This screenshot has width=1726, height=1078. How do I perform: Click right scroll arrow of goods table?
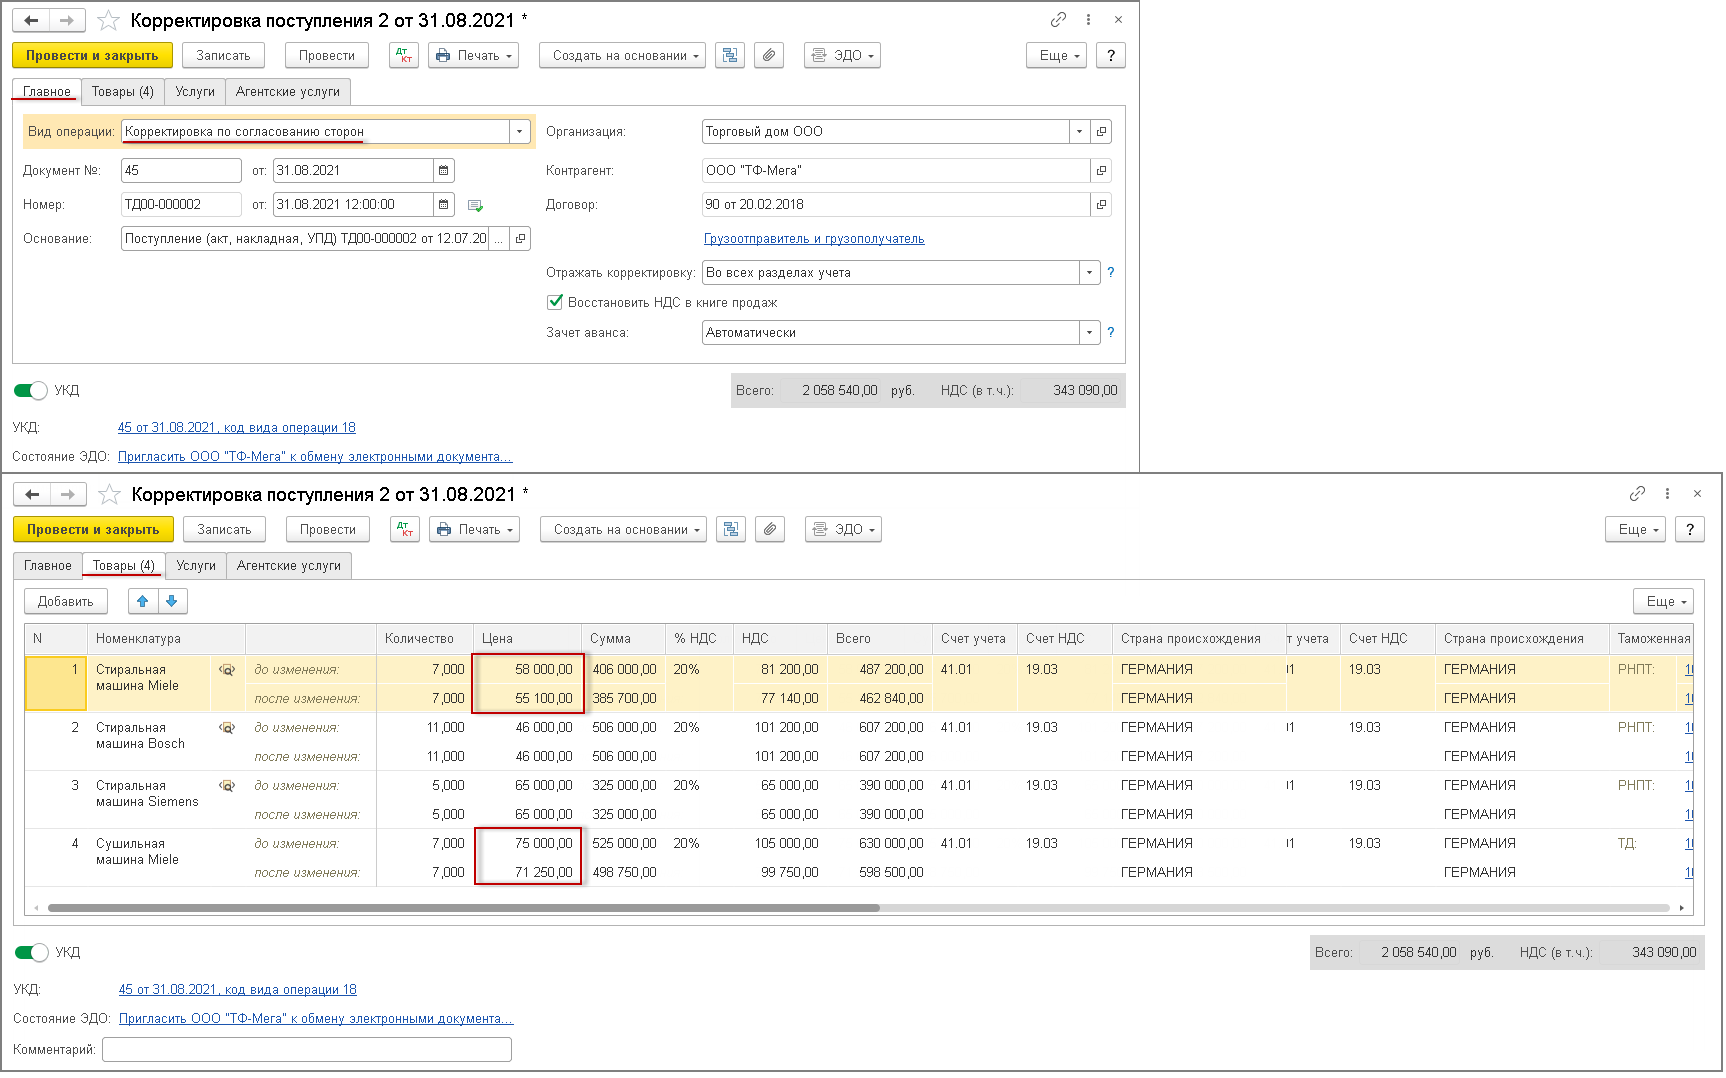(x=1682, y=908)
